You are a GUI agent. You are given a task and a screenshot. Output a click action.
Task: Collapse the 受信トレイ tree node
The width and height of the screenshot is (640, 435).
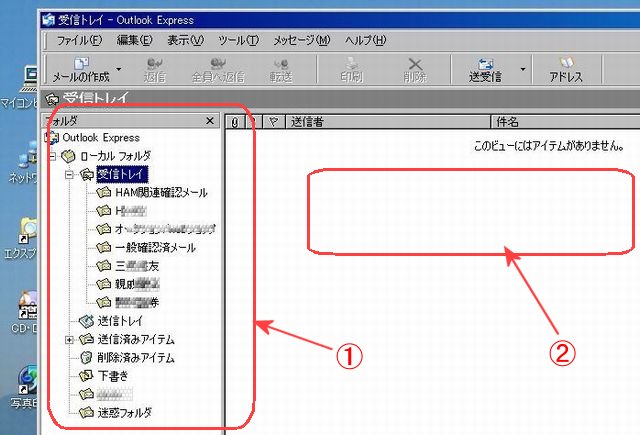click(69, 174)
